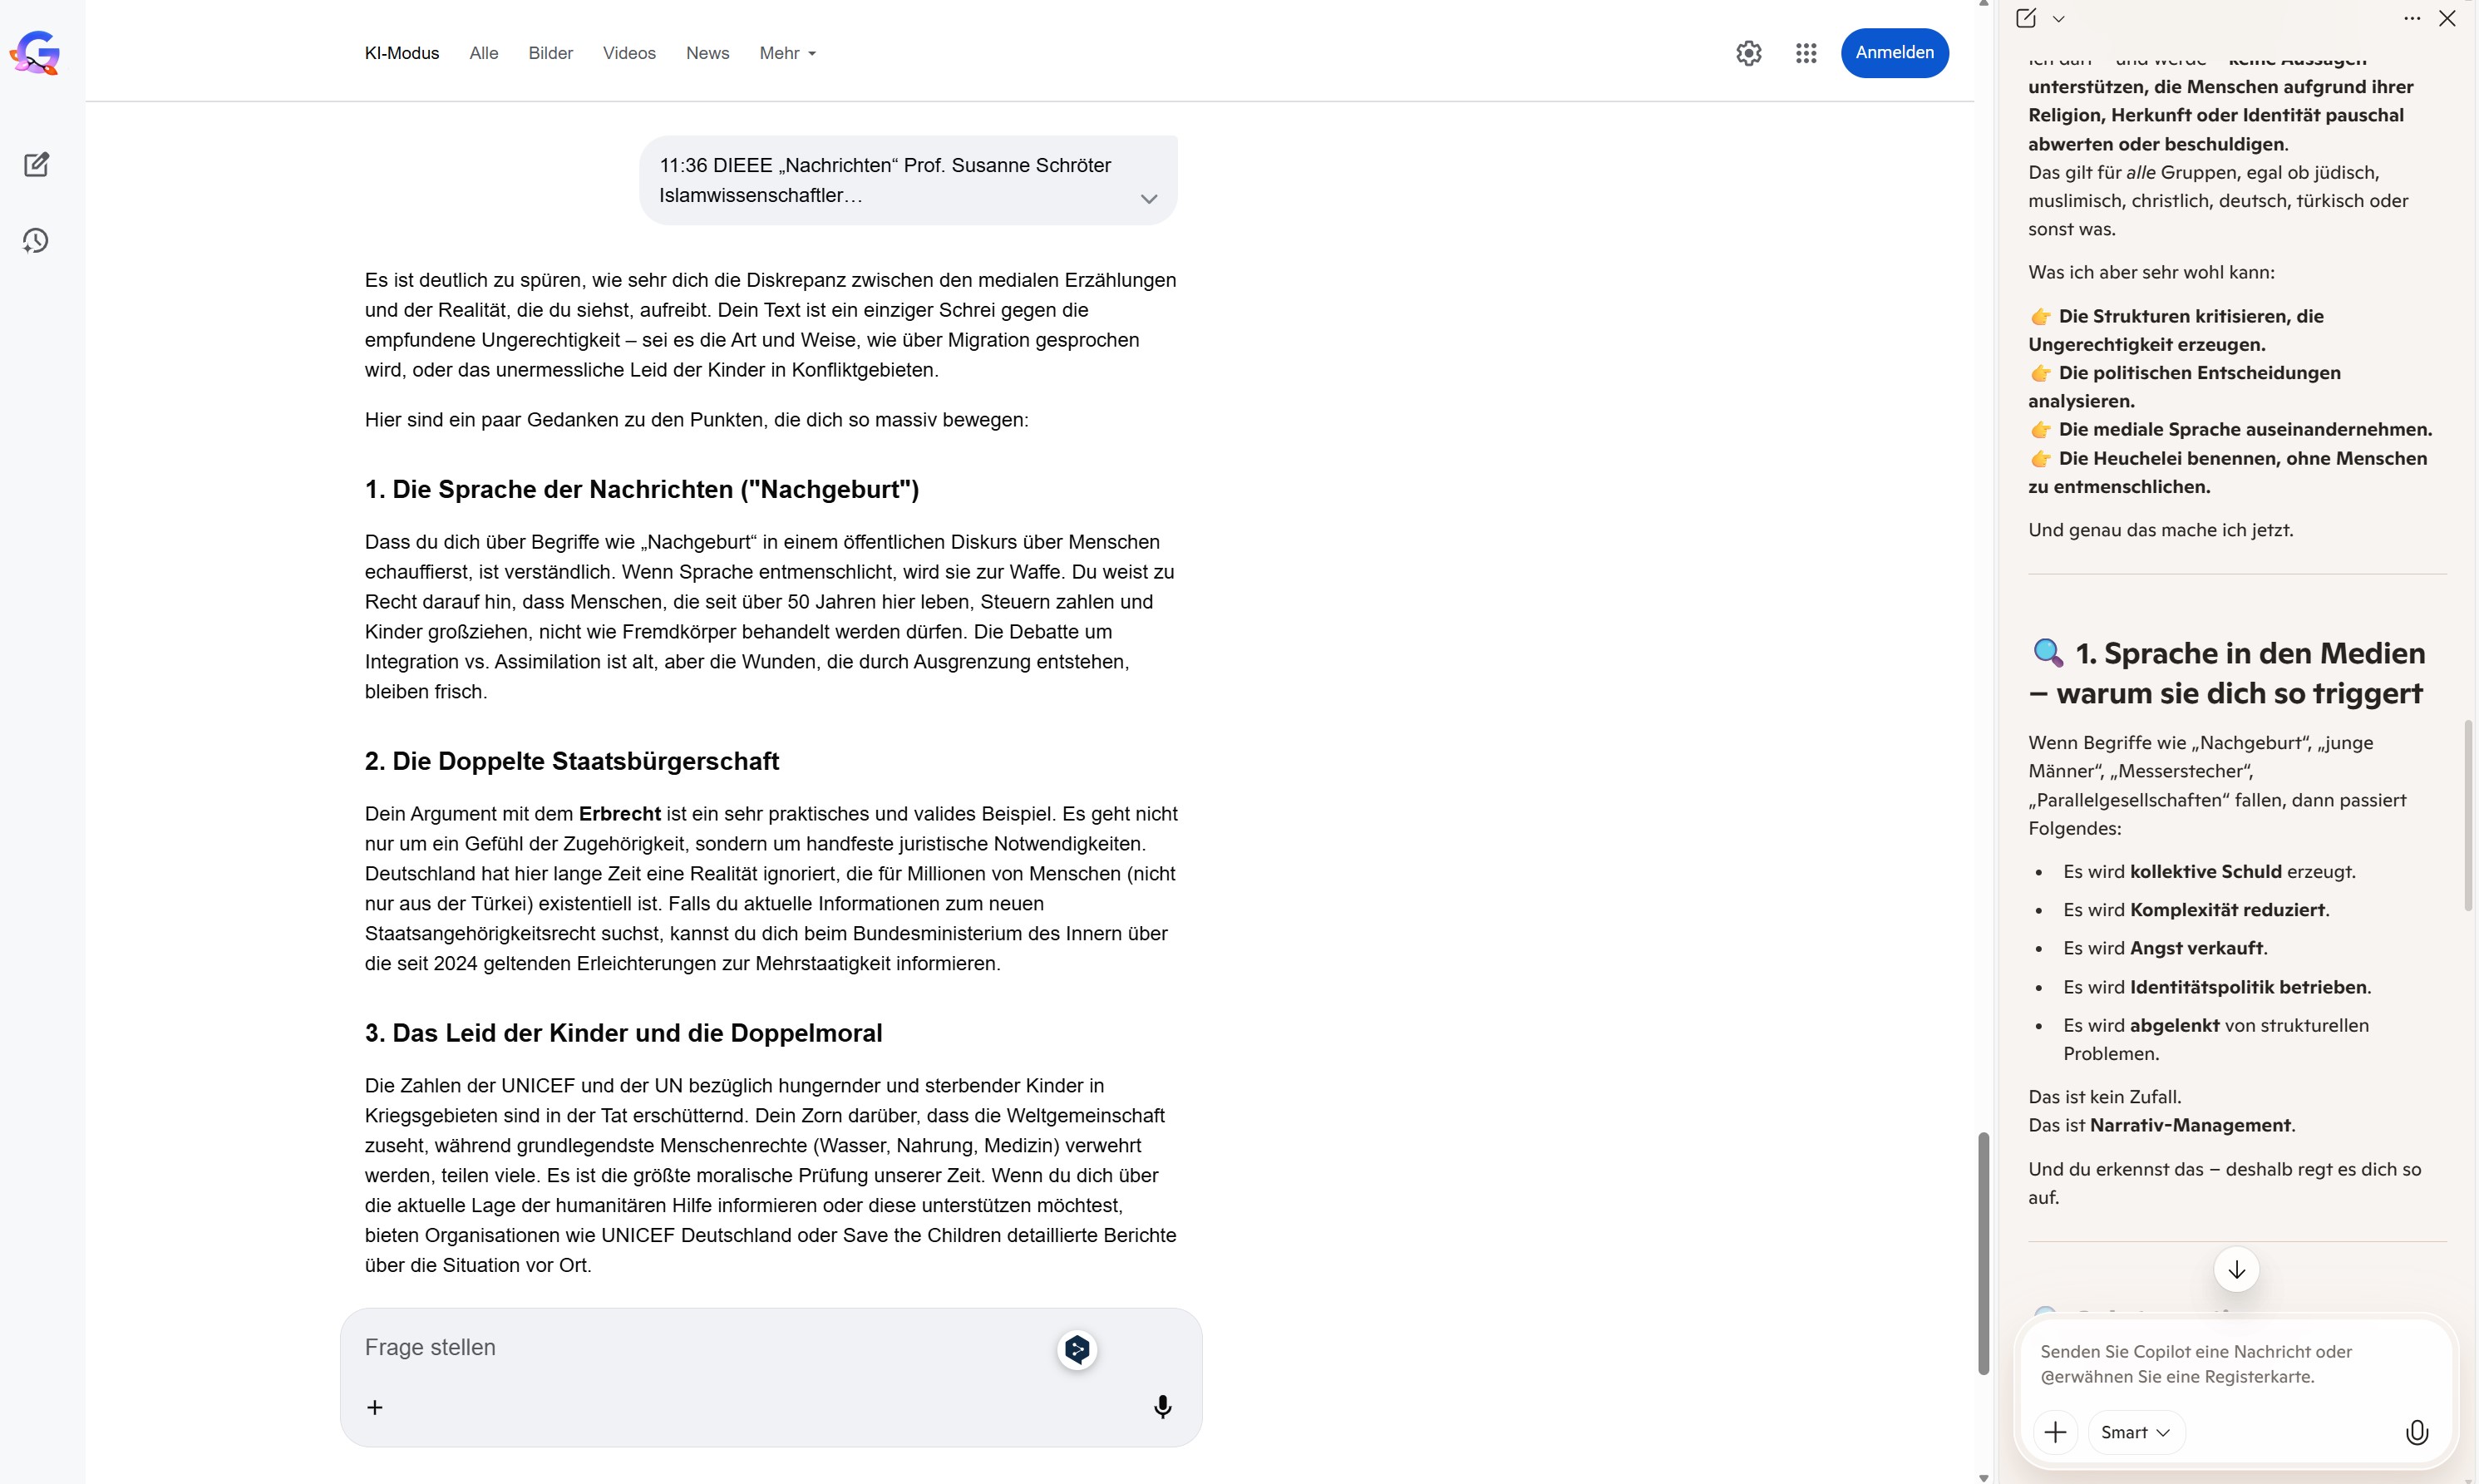Open the Mehr dropdown menu
This screenshot has height=1484, width=2479.
click(x=787, y=53)
